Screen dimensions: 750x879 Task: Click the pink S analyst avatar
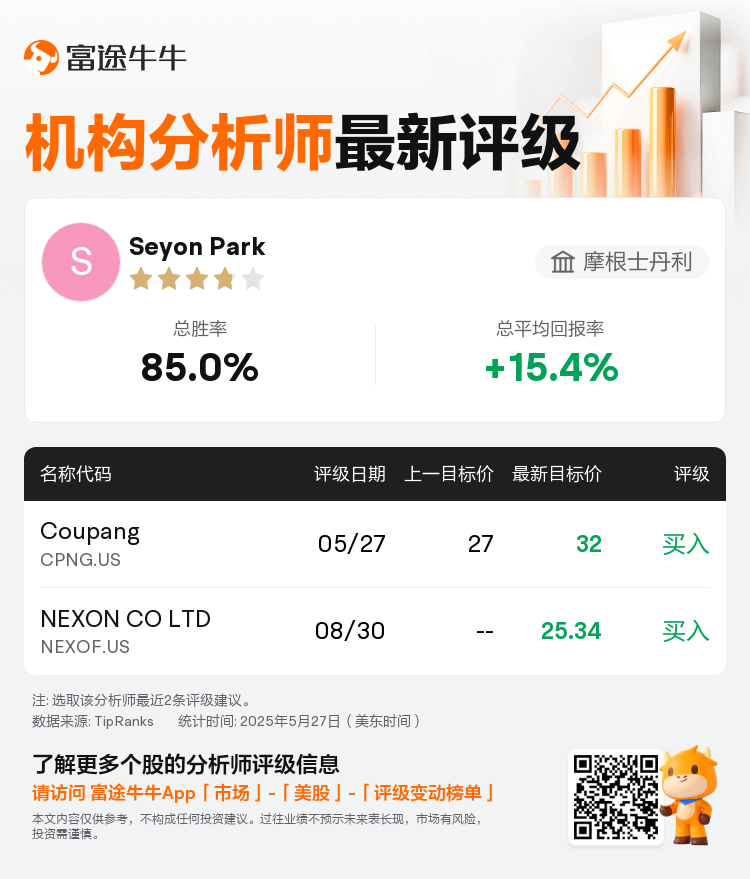click(81, 262)
